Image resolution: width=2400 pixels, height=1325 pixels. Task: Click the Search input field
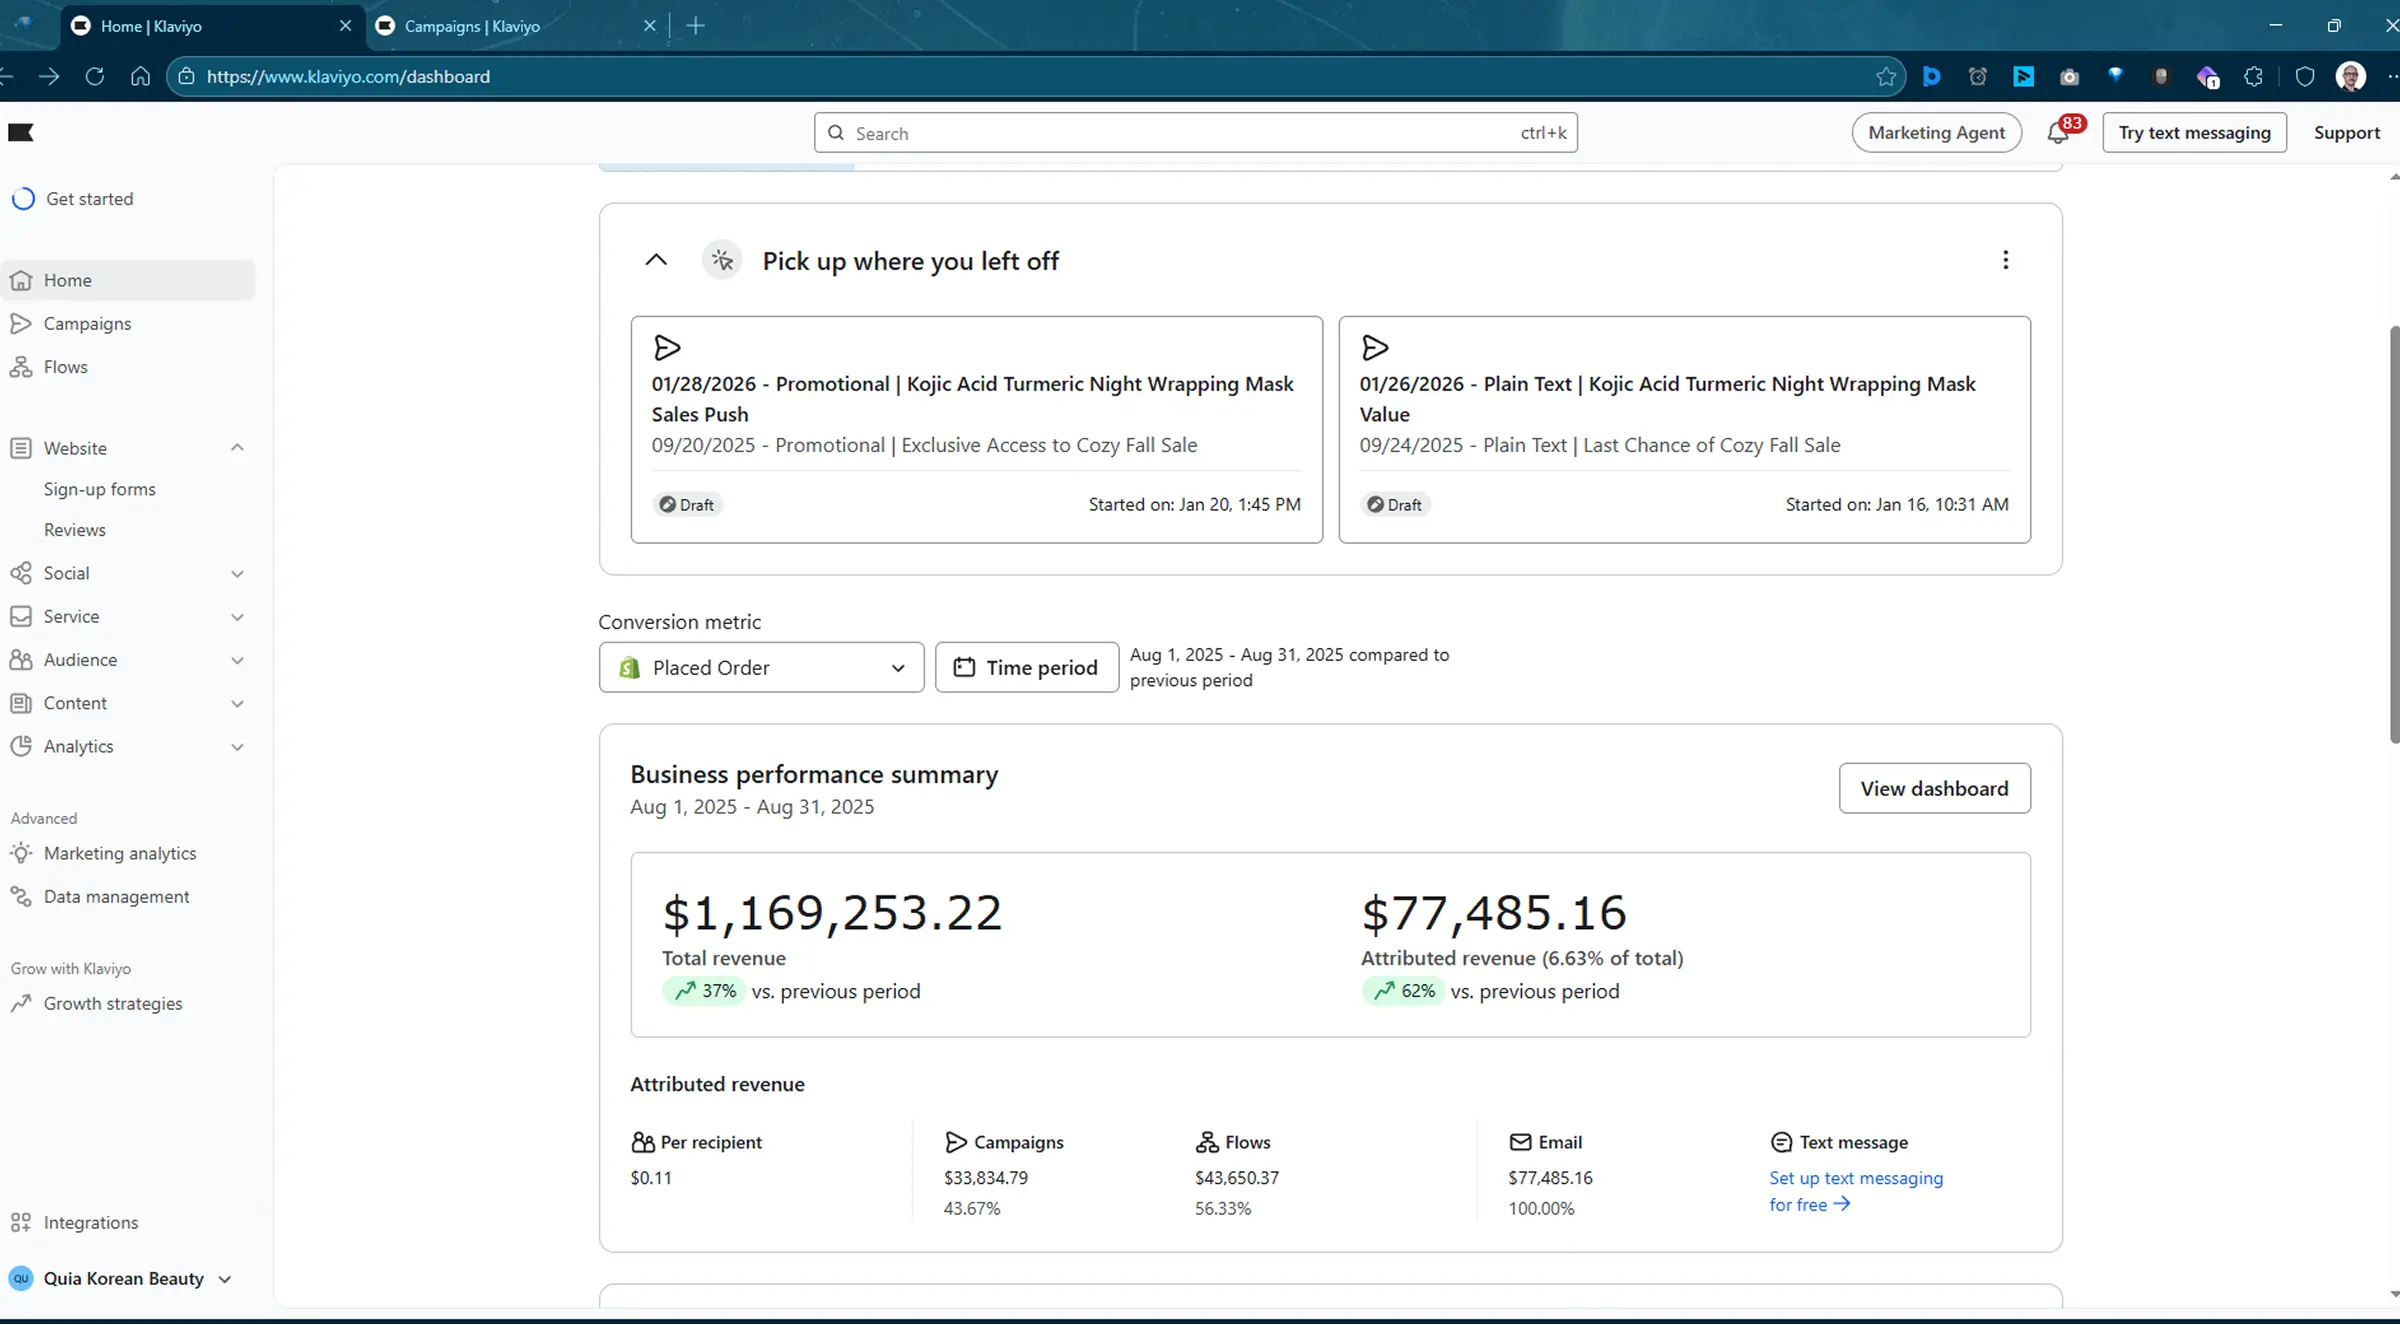pyautogui.click(x=1195, y=133)
